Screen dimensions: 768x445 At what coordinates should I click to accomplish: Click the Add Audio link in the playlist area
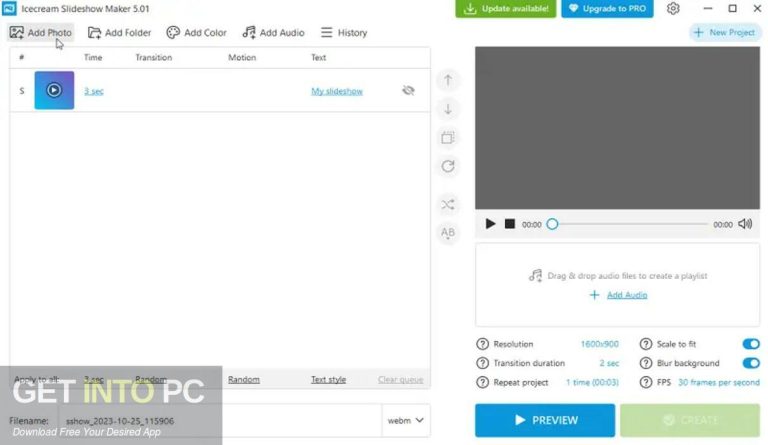(x=627, y=295)
